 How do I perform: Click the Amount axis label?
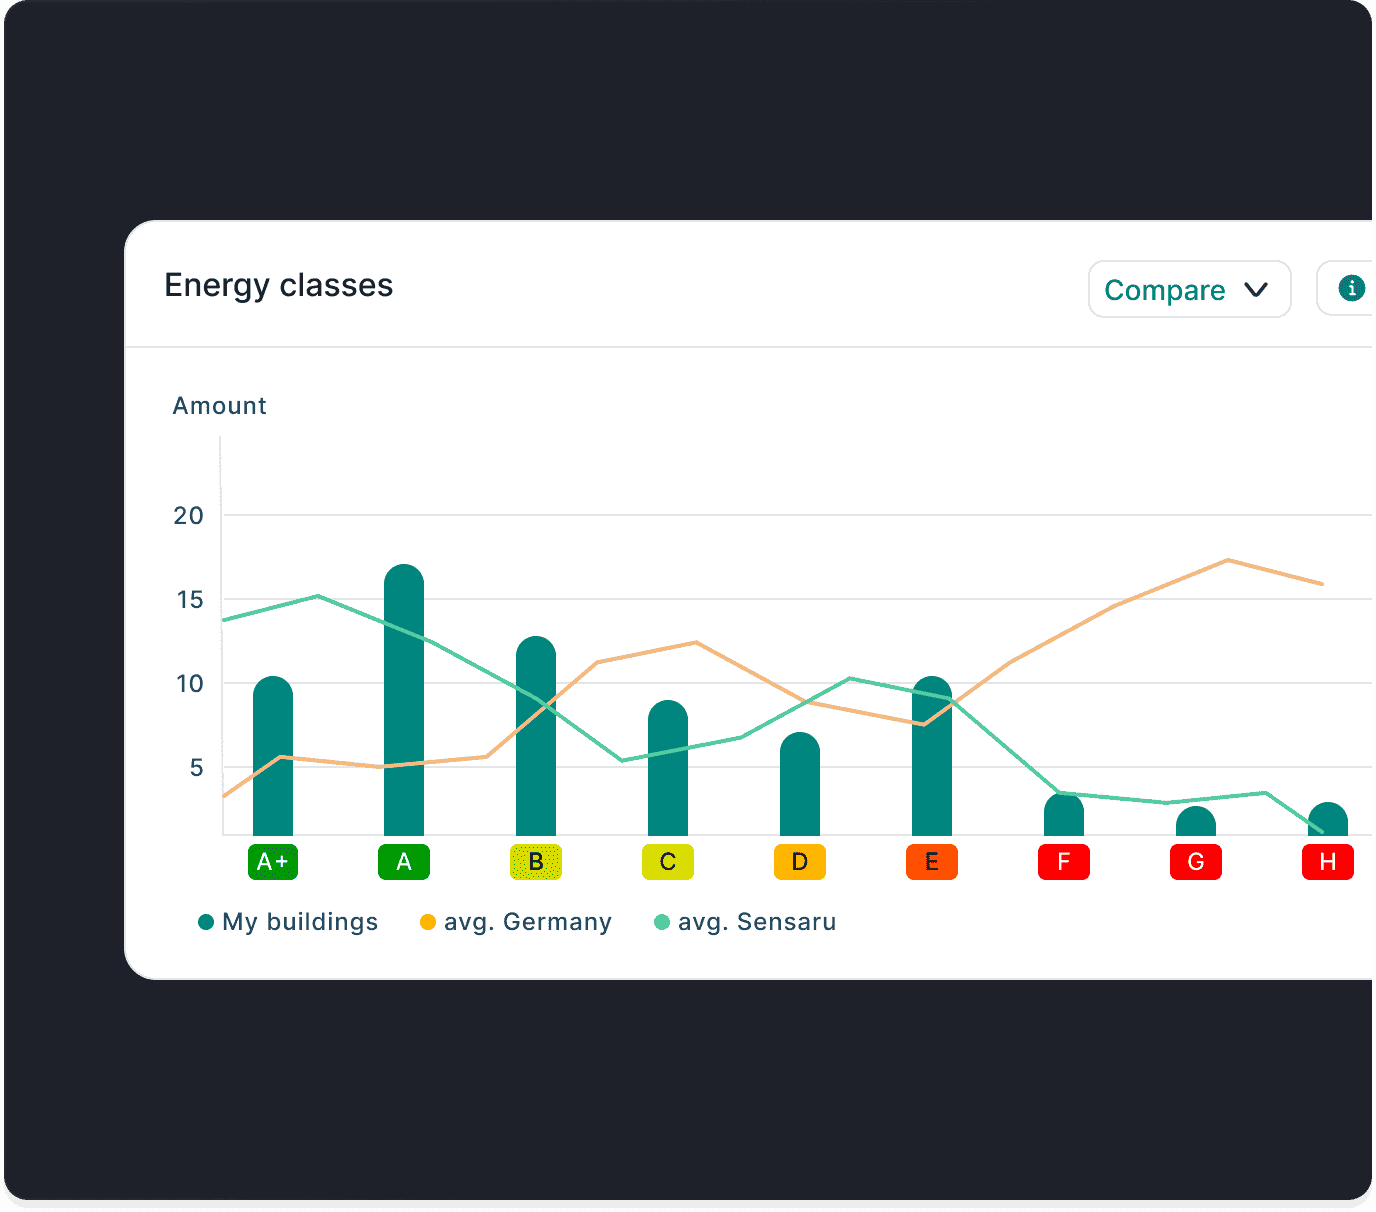tap(220, 406)
